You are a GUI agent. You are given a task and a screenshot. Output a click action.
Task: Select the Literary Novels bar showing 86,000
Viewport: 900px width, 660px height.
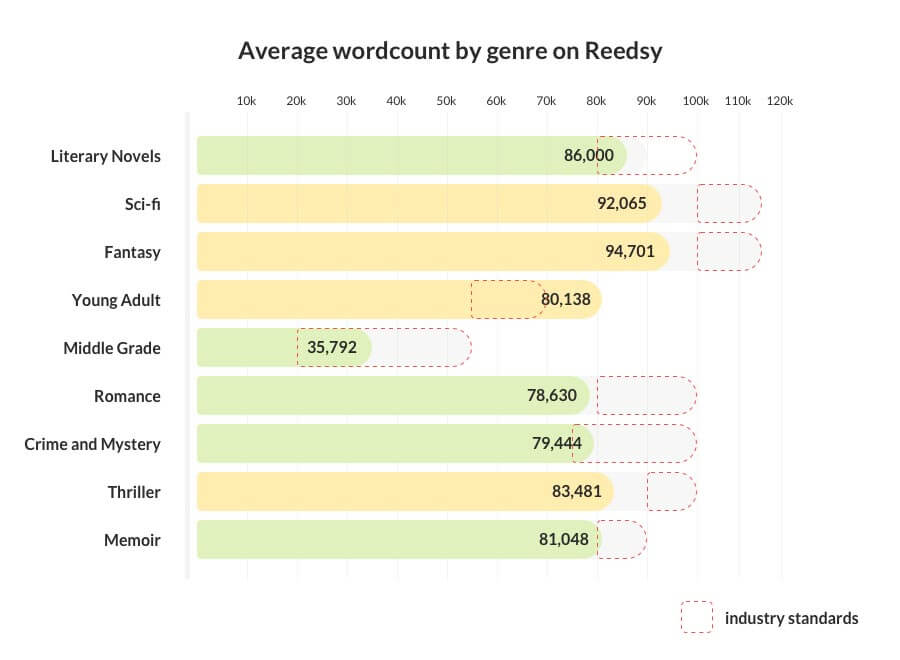(412, 156)
